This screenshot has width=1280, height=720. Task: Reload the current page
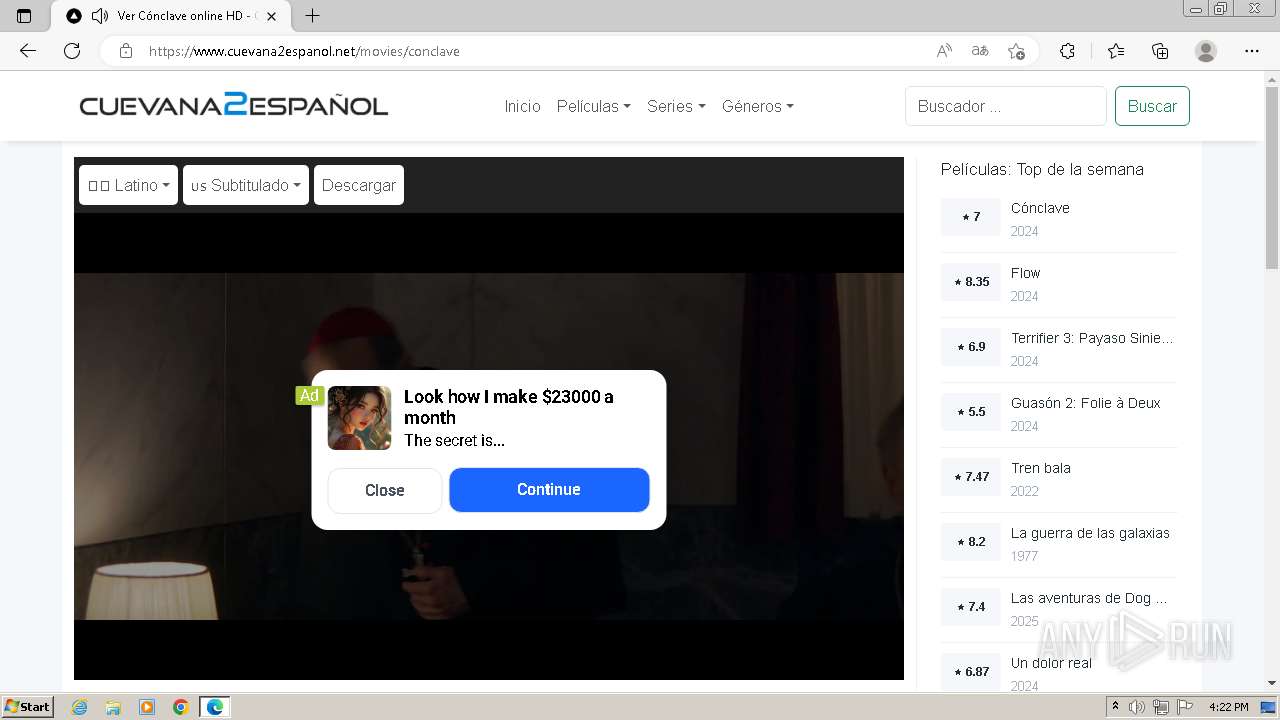tap(72, 51)
